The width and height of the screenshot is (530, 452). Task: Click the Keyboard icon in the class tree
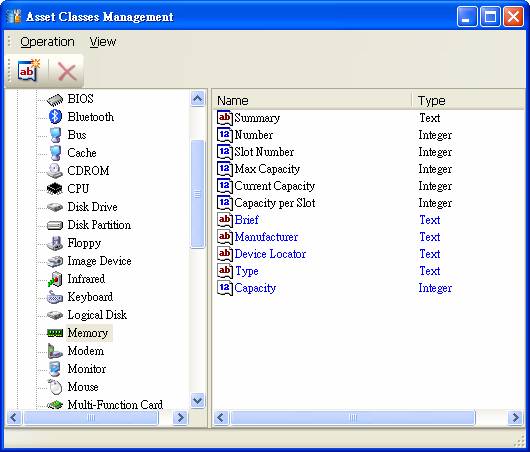(x=55, y=297)
